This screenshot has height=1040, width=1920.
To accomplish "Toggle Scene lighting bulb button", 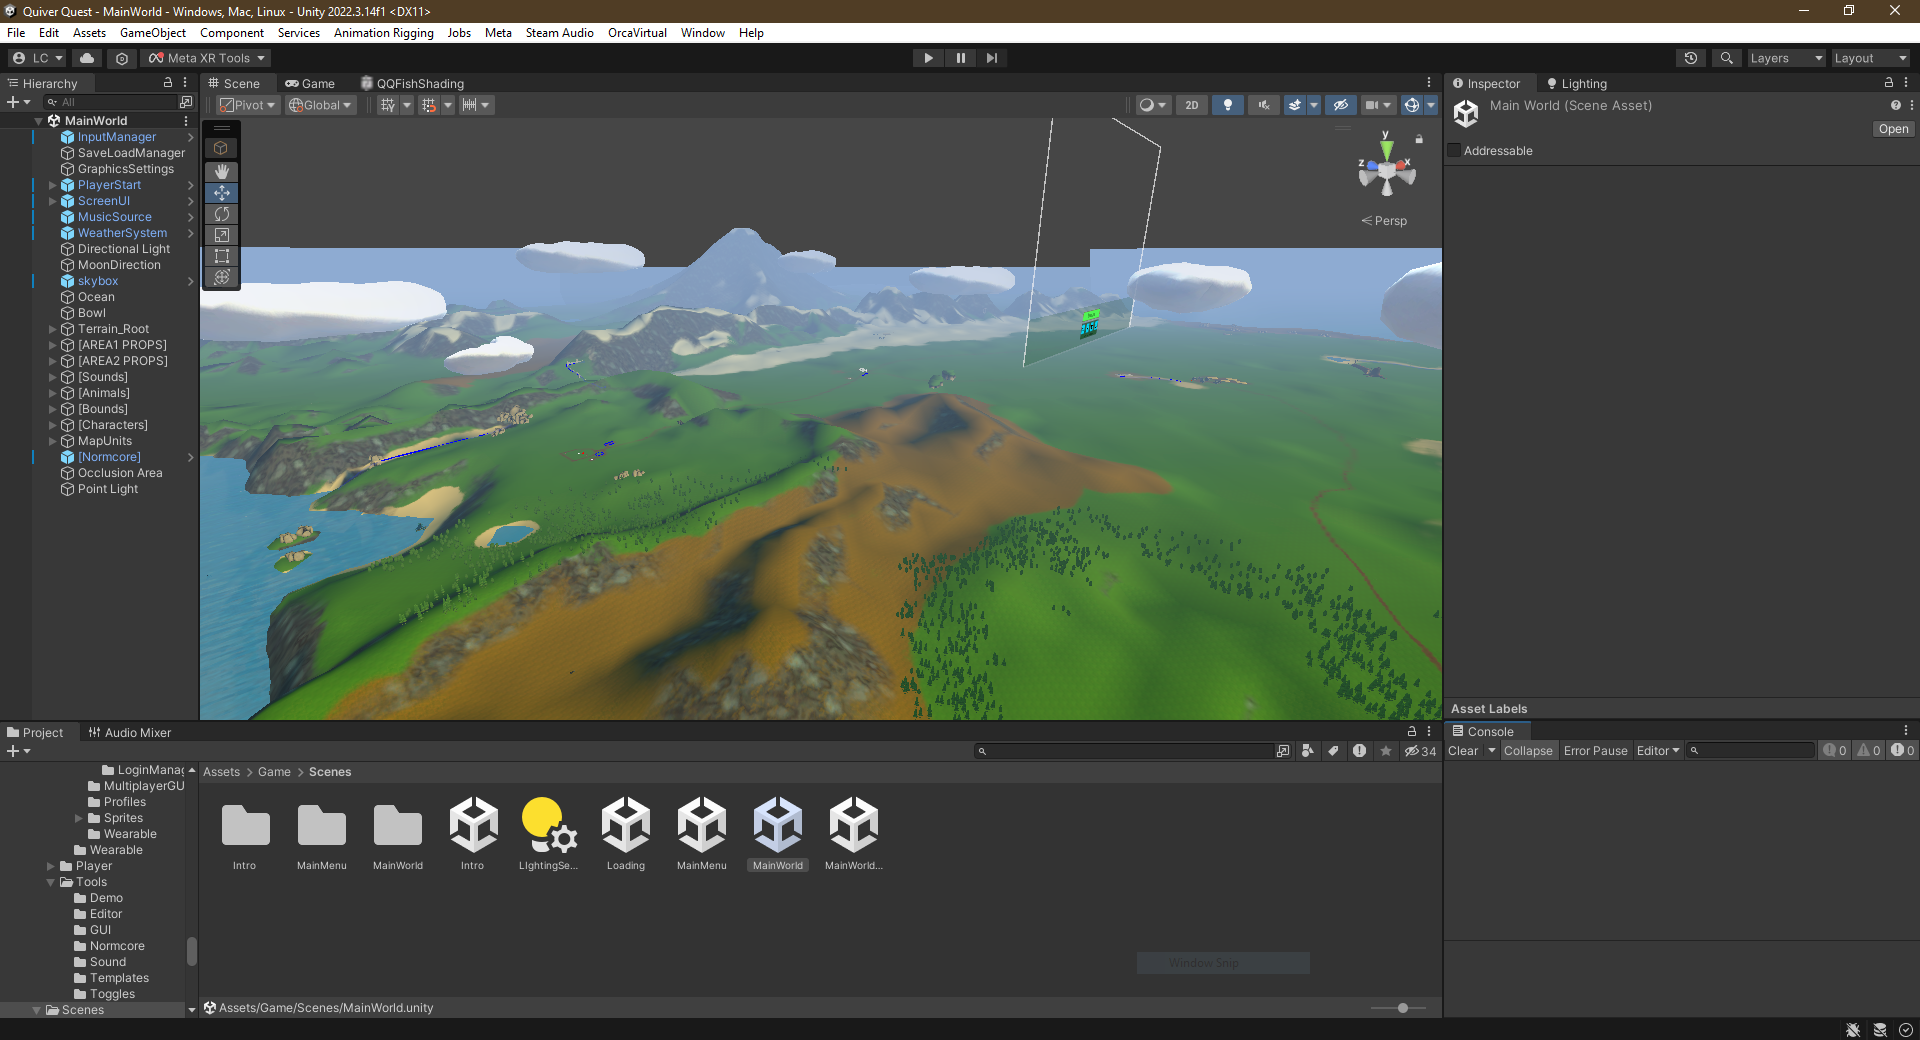I will point(1228,105).
